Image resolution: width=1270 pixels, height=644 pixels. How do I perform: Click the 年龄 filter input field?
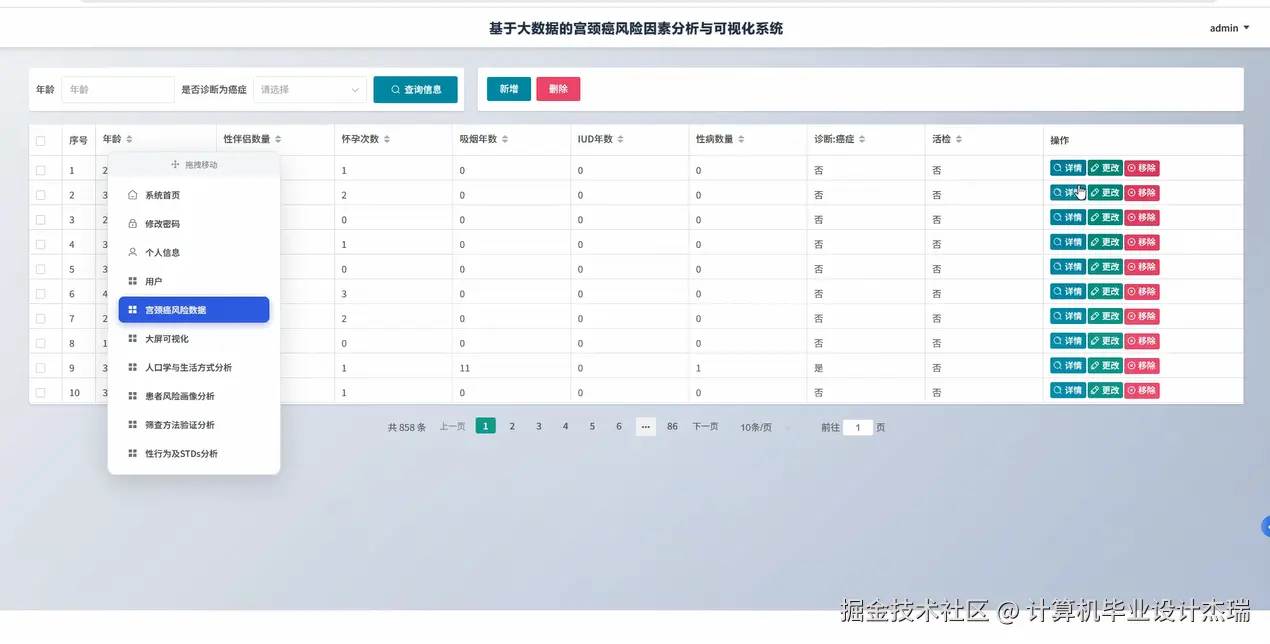(118, 90)
